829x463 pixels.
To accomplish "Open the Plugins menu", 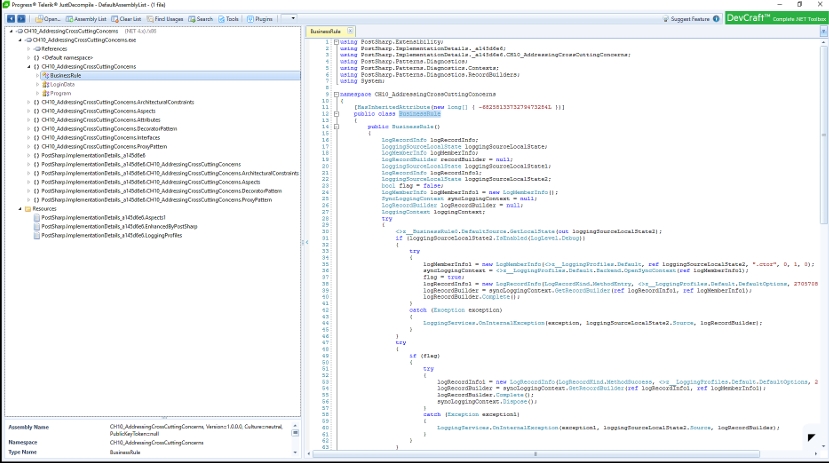I will pyautogui.click(x=259, y=18).
